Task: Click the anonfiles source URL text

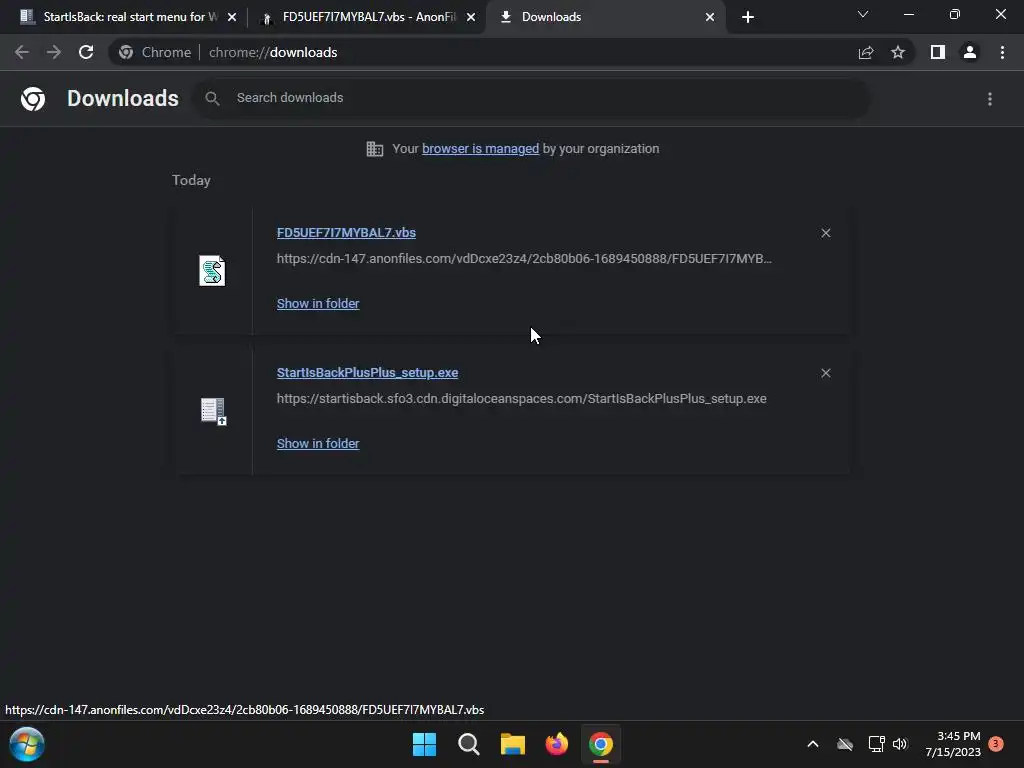Action: click(x=524, y=259)
